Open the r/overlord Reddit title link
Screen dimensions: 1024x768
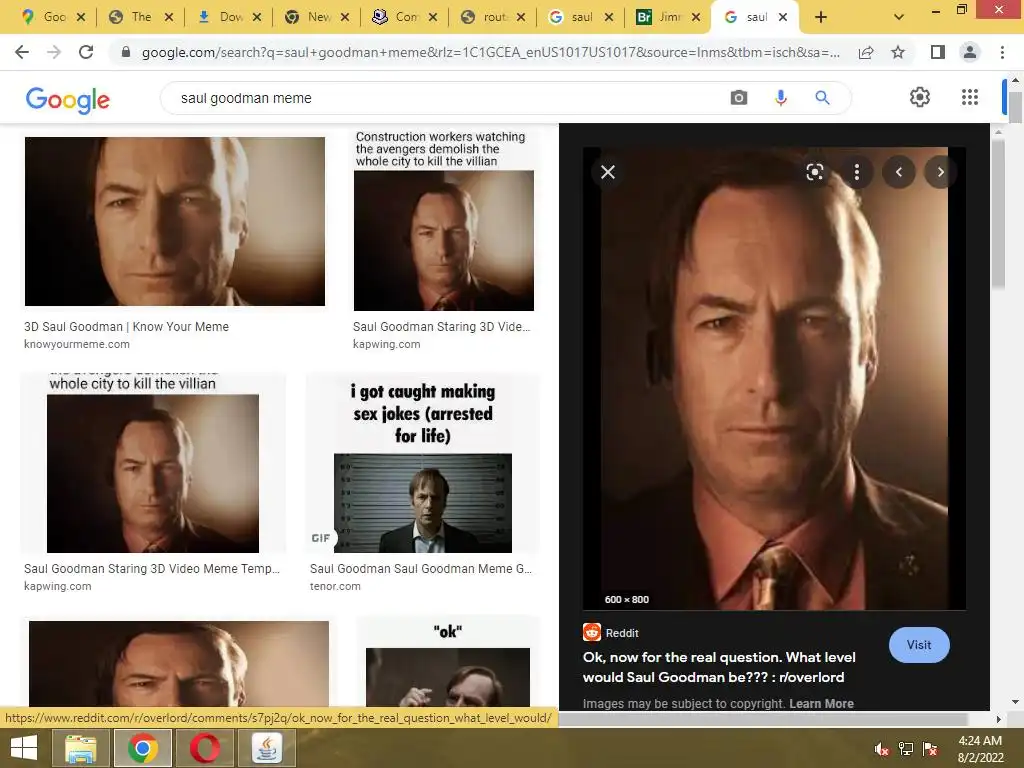[719, 667]
